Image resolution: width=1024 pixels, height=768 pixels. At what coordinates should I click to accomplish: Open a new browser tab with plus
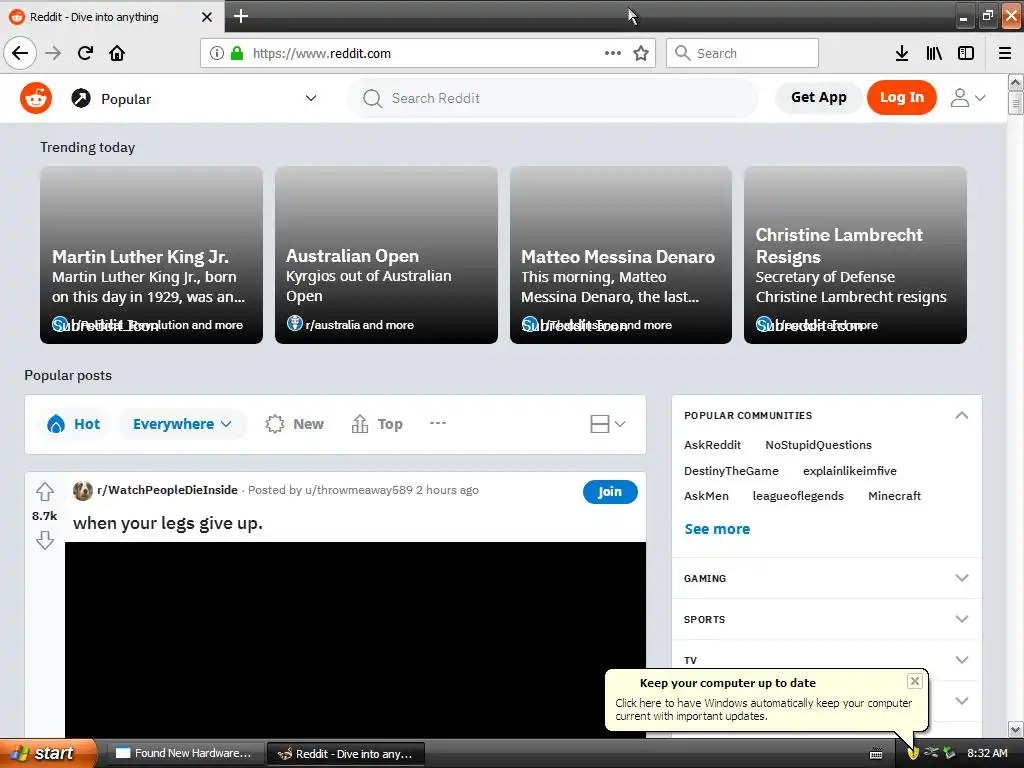241,16
